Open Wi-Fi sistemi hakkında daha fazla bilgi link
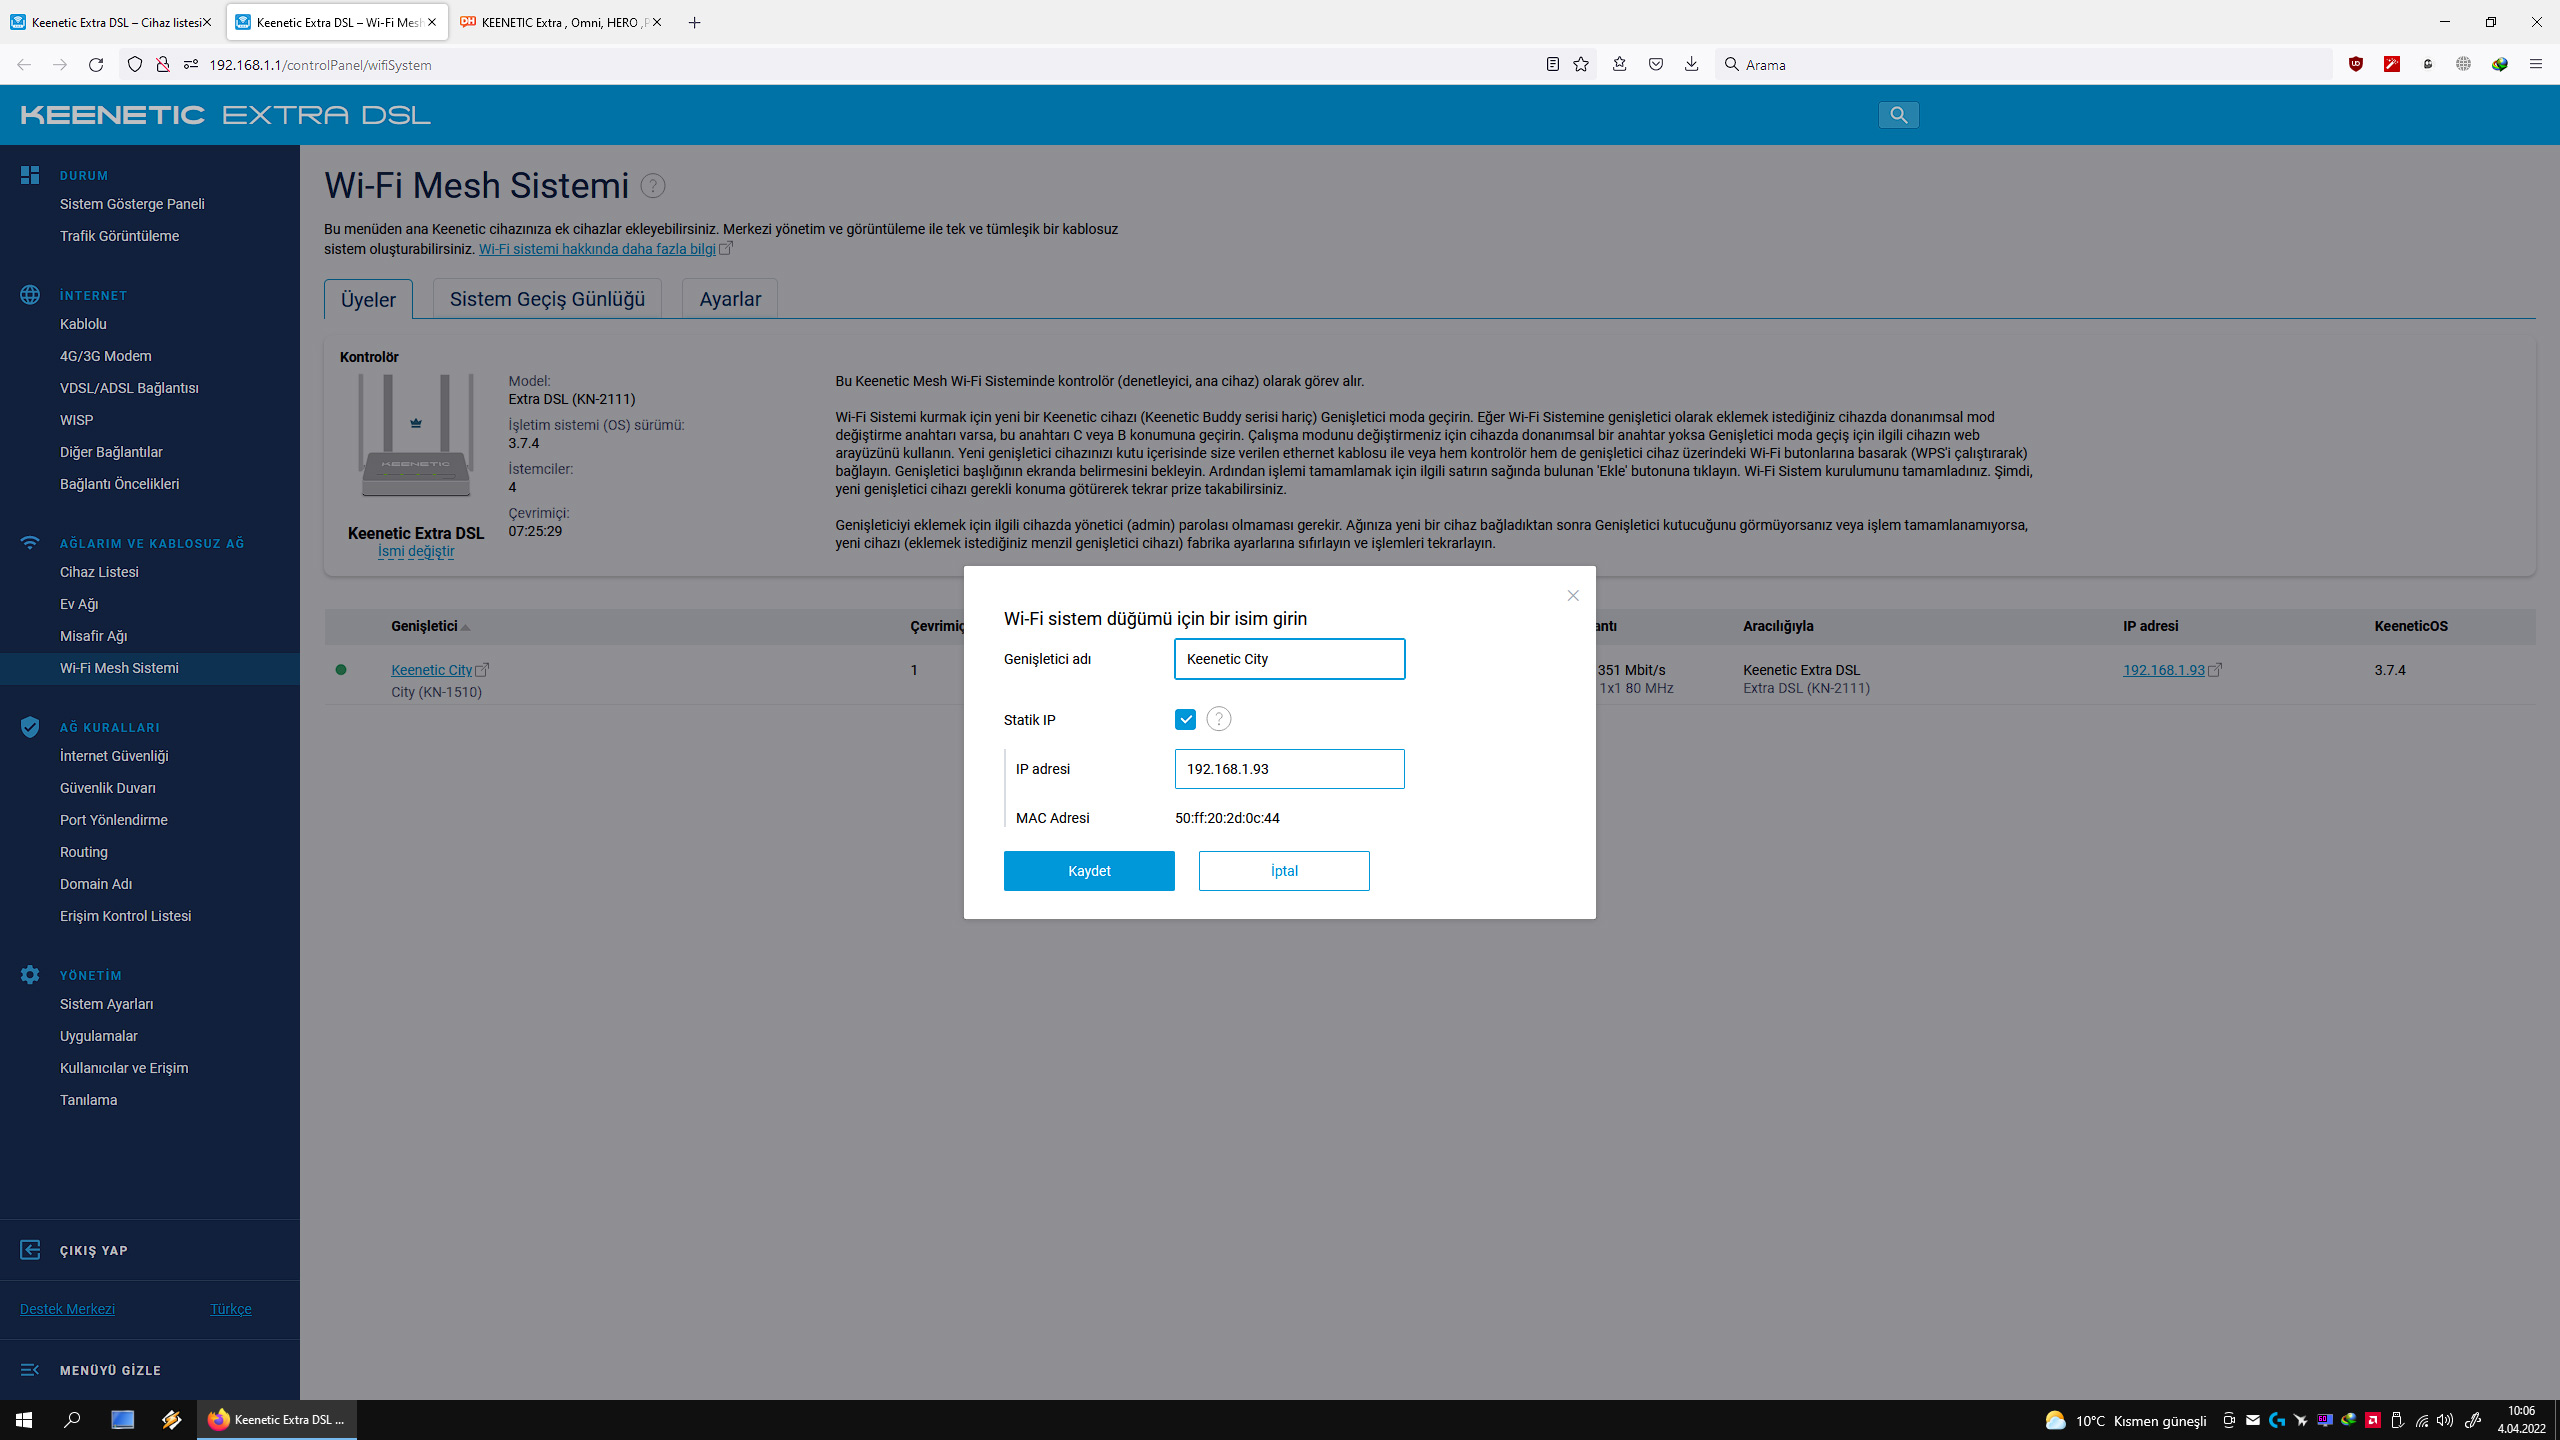2560x1440 pixels. click(597, 249)
